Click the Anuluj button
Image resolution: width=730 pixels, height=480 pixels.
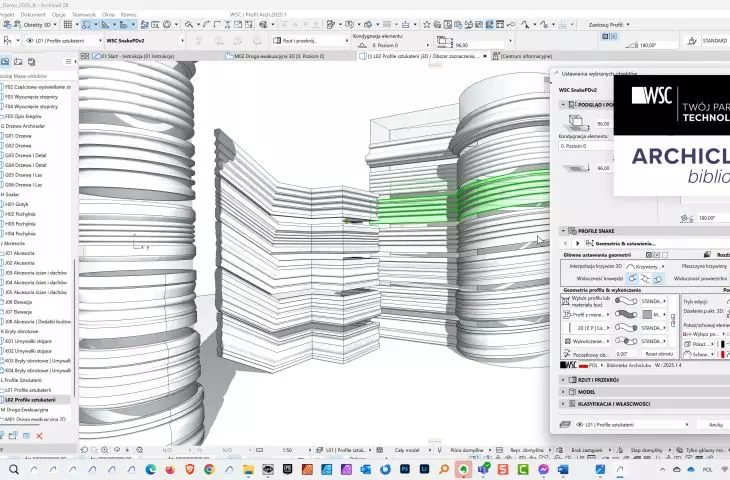(x=716, y=425)
